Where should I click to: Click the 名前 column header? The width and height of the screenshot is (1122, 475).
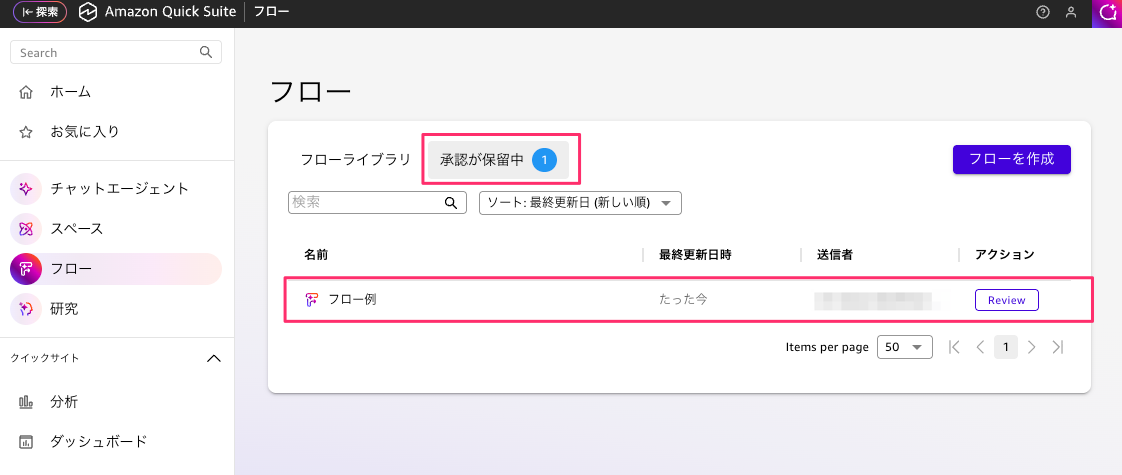(316, 255)
